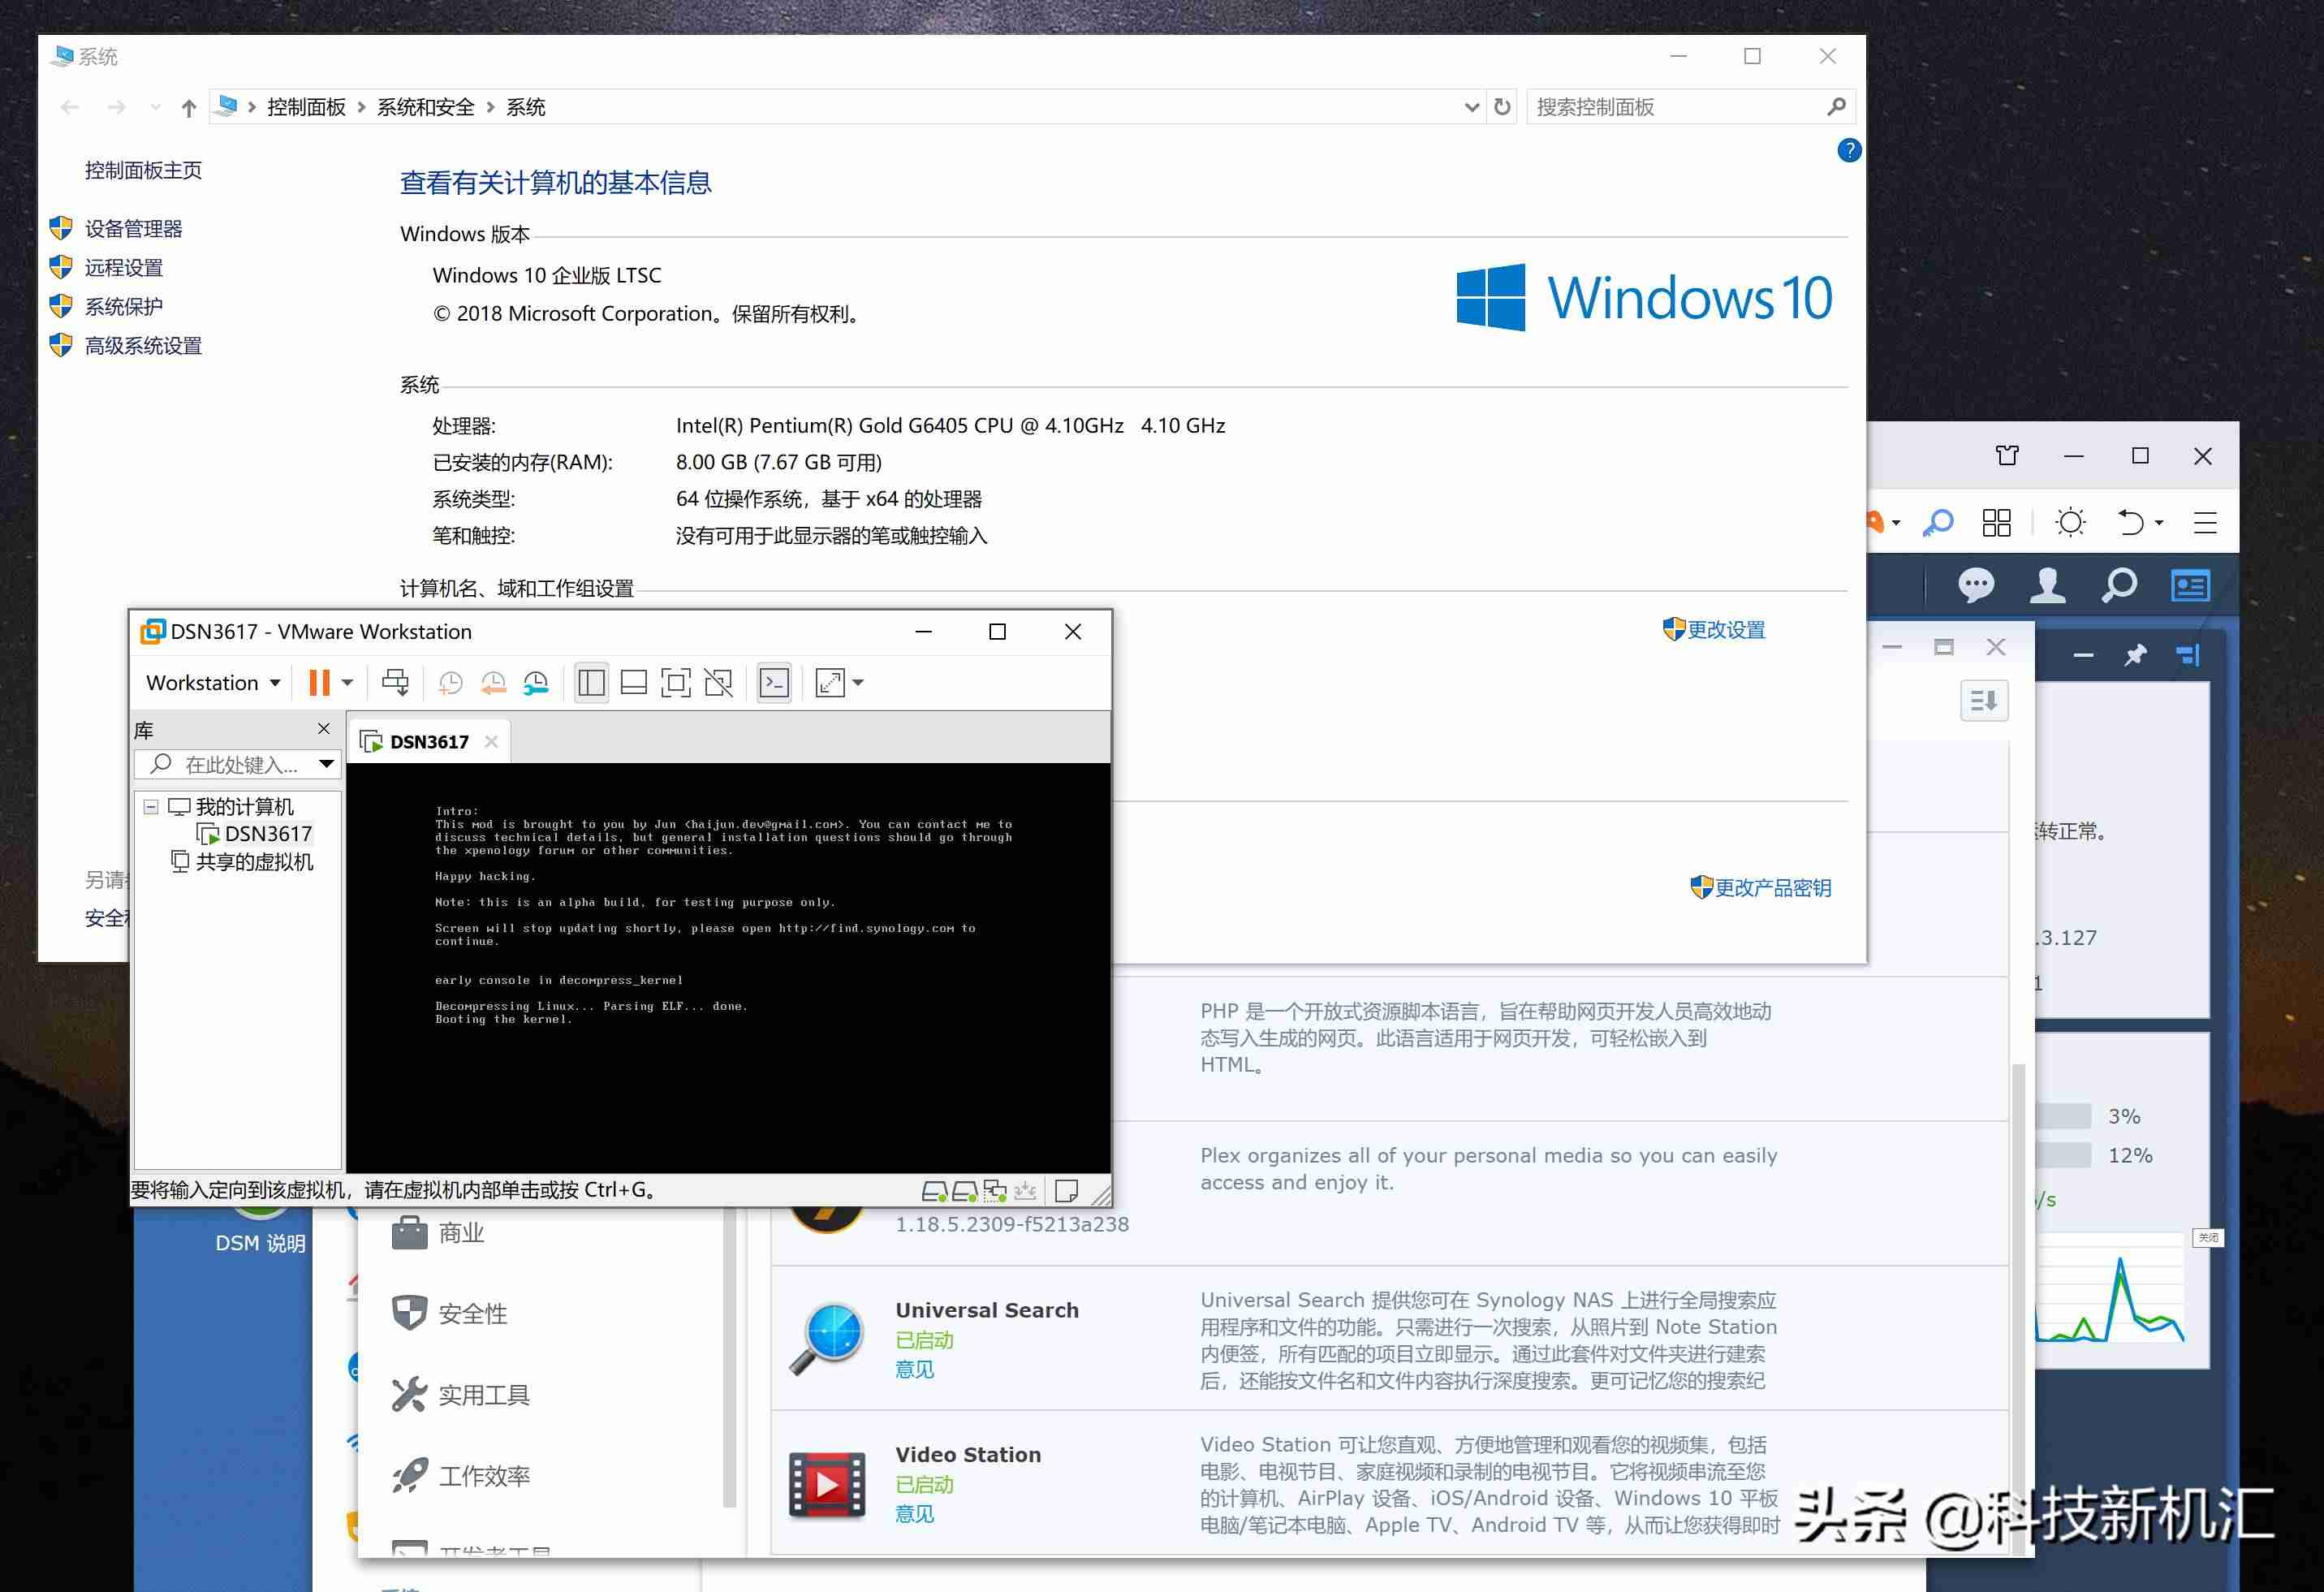Toggle the VMware library sidebar view

click(x=591, y=683)
